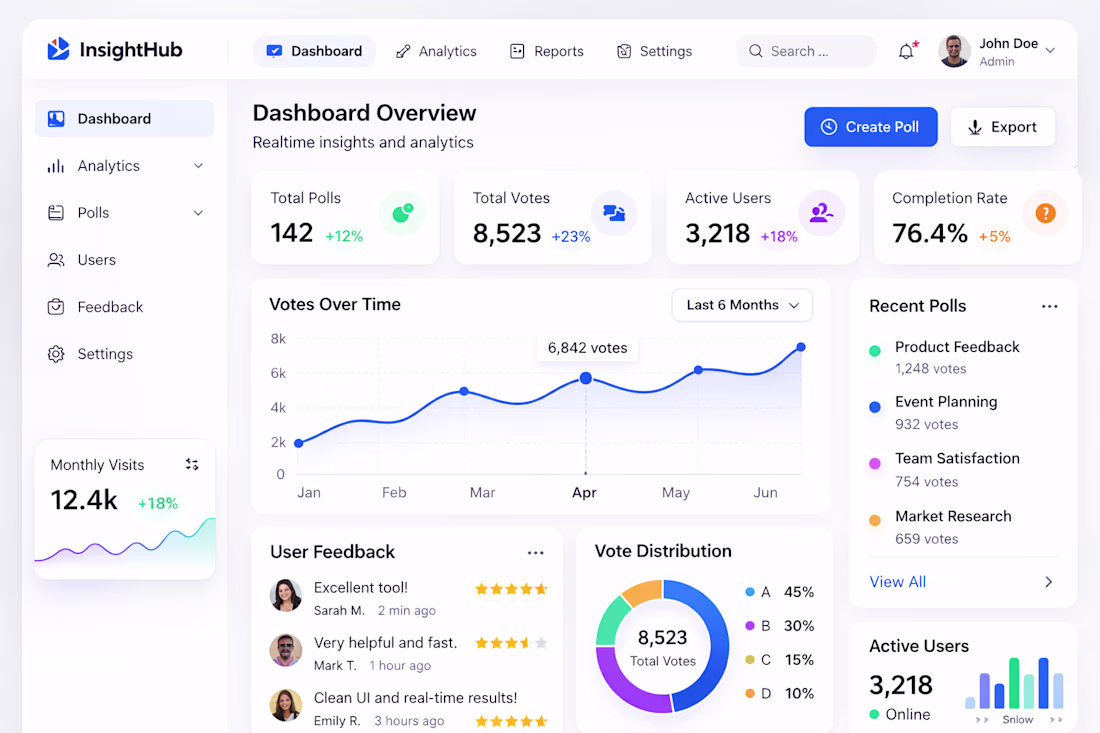
Task: Click the 6,842 votes tooltip
Action: coord(588,348)
